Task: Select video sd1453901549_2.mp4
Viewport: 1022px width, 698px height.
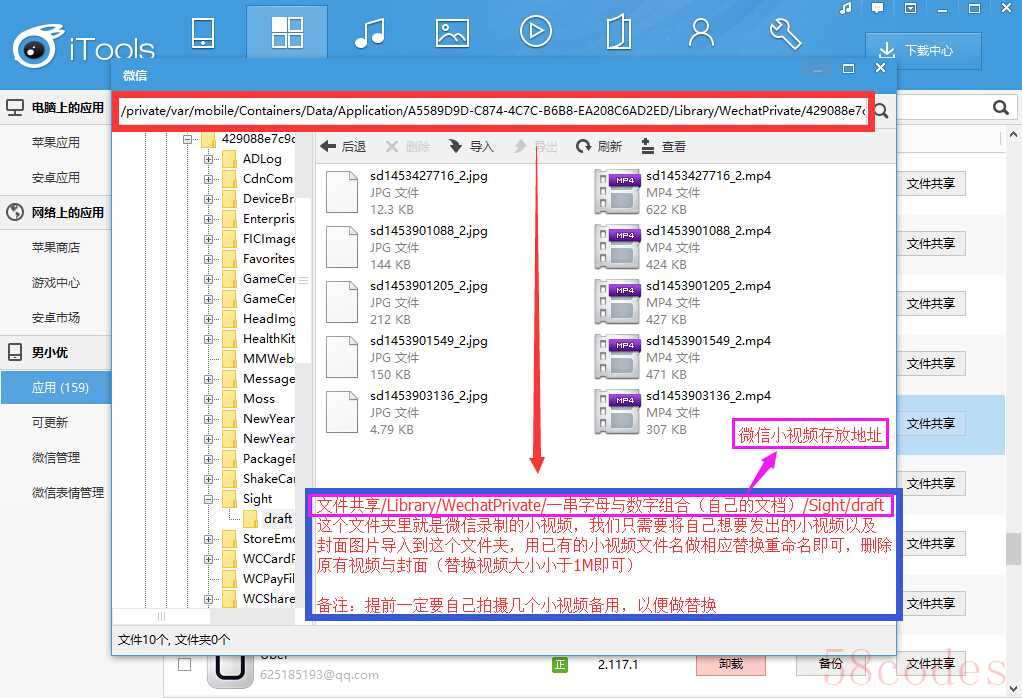Action: coord(683,357)
